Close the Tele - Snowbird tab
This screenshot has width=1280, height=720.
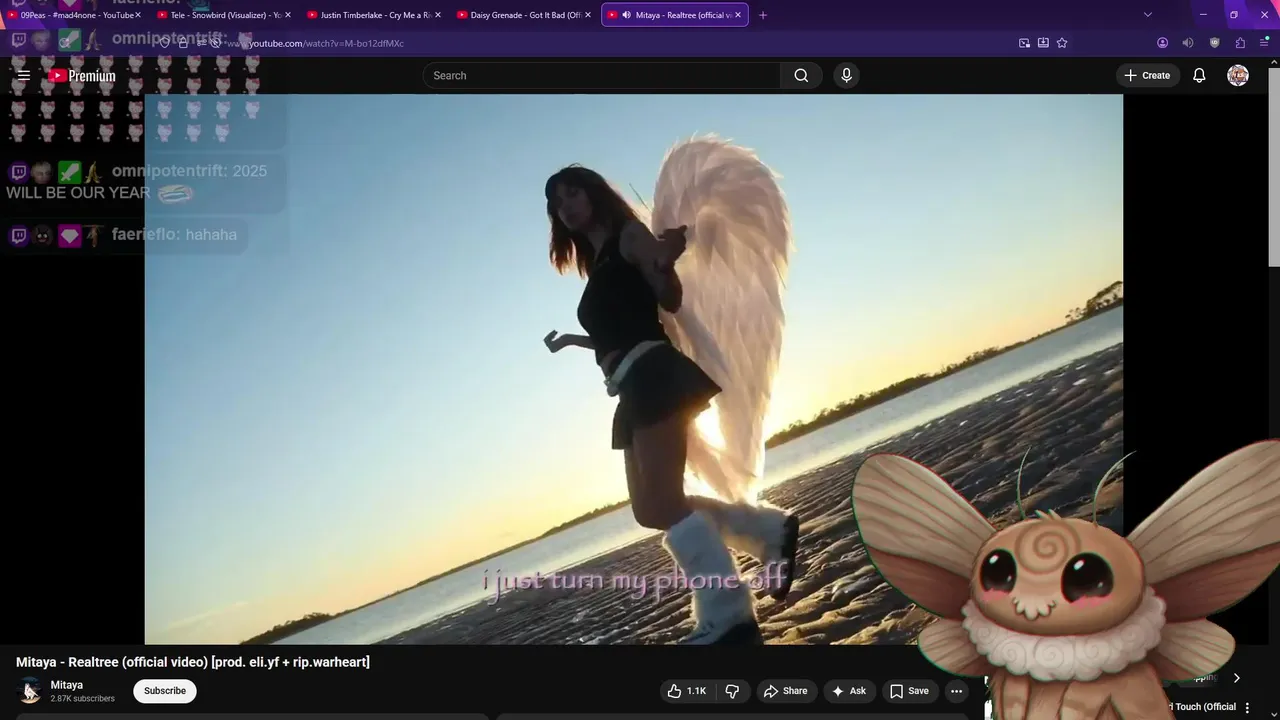pos(288,15)
